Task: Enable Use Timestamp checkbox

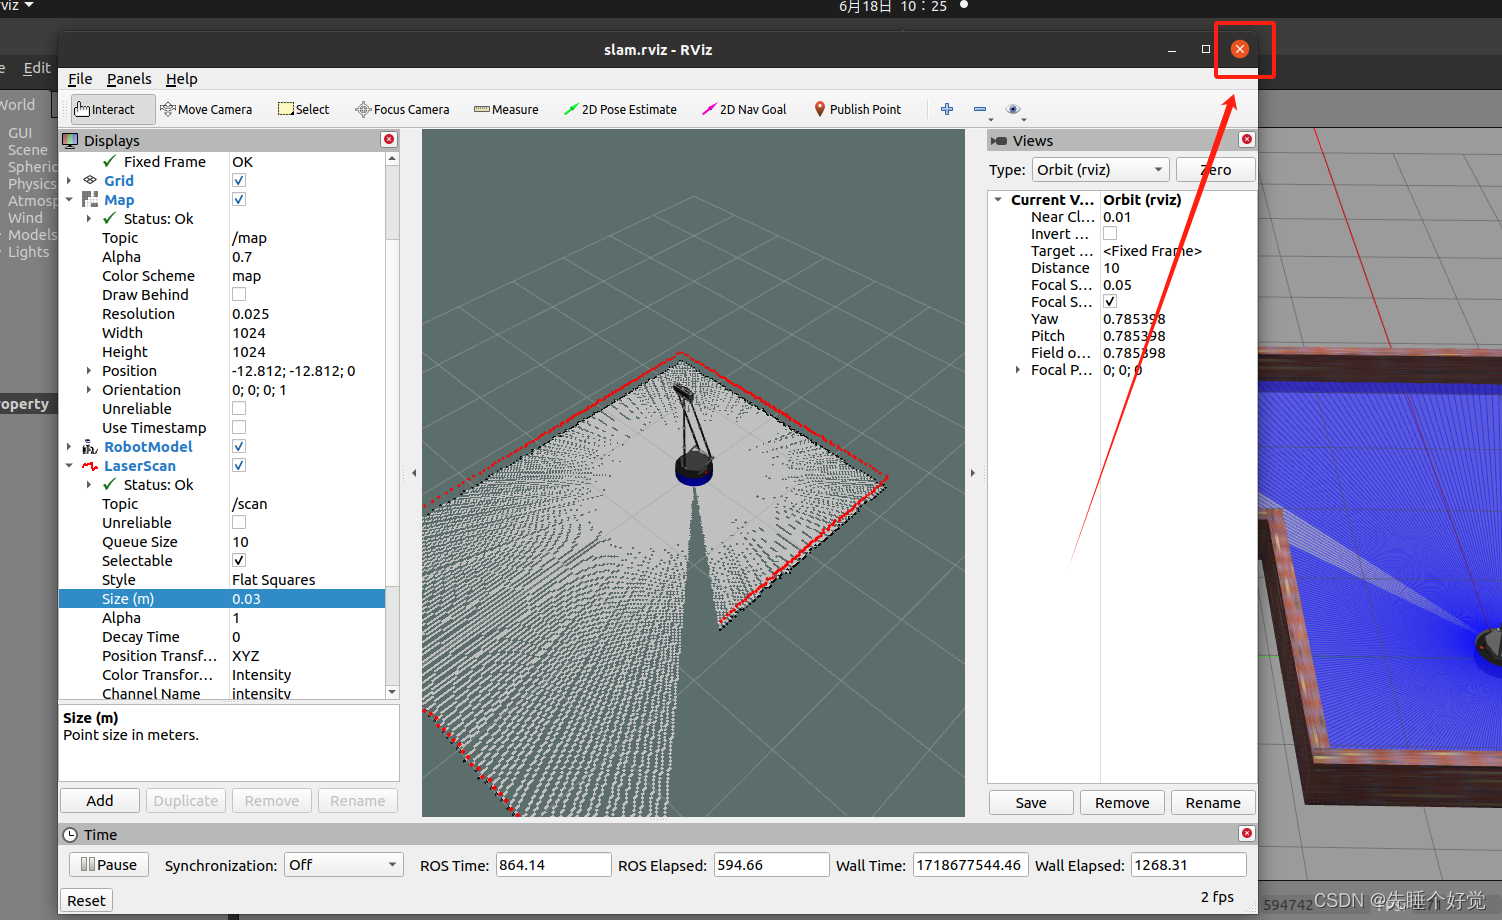Action: pyautogui.click(x=239, y=427)
